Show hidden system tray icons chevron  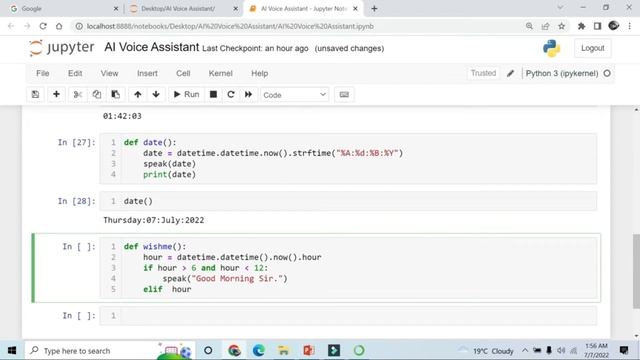[x=525, y=351]
